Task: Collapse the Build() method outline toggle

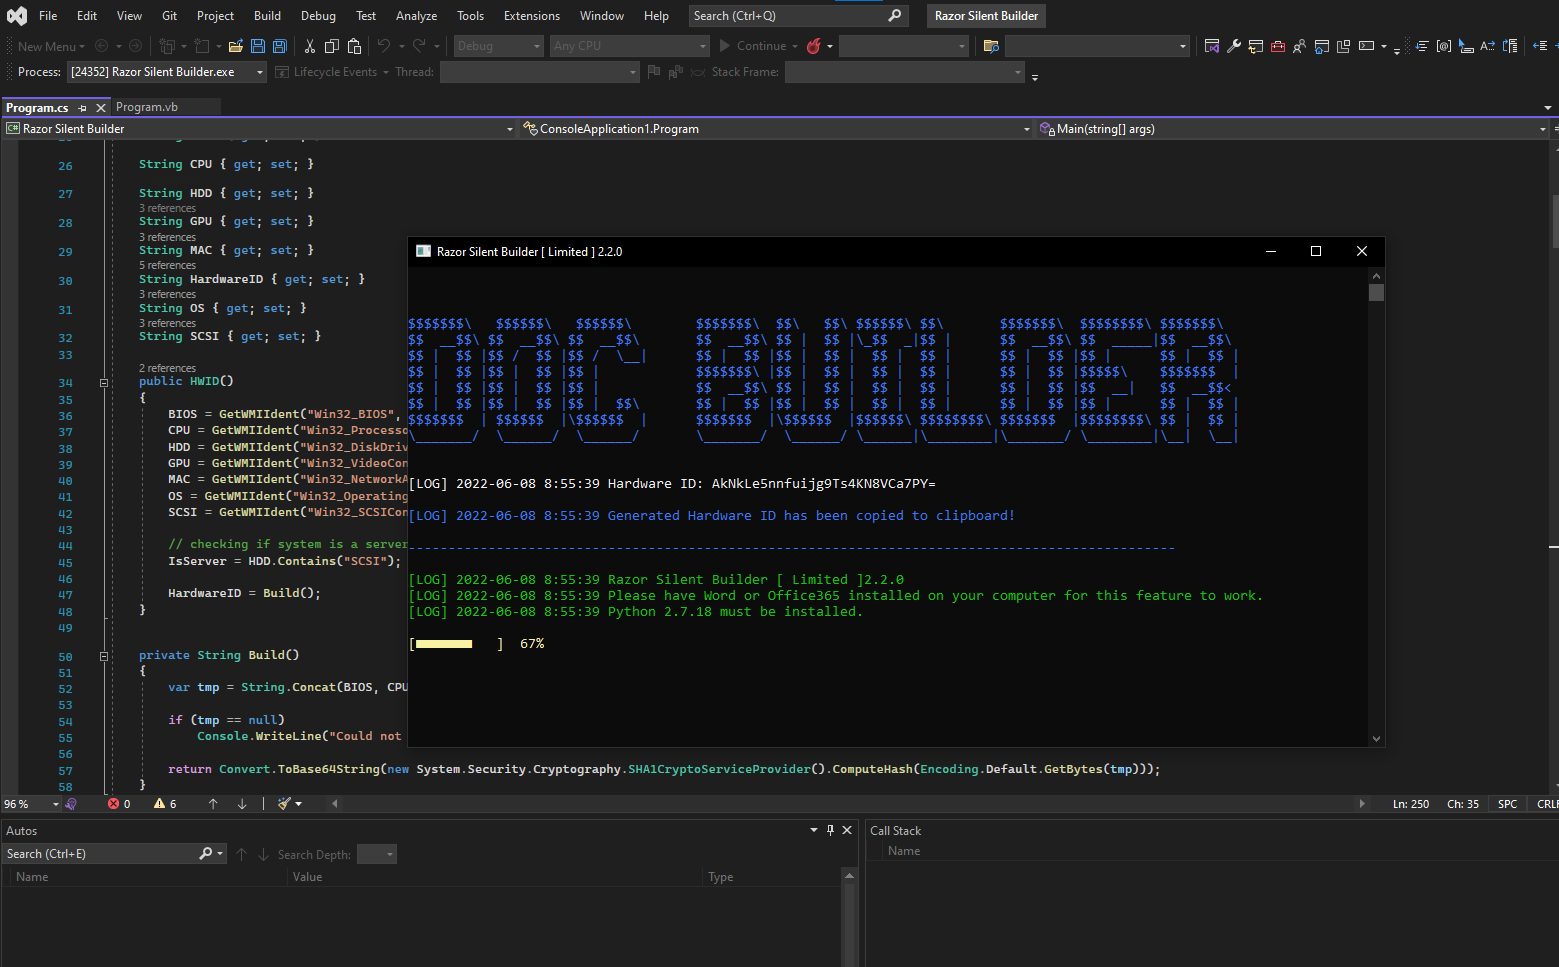Action: pyautogui.click(x=103, y=656)
